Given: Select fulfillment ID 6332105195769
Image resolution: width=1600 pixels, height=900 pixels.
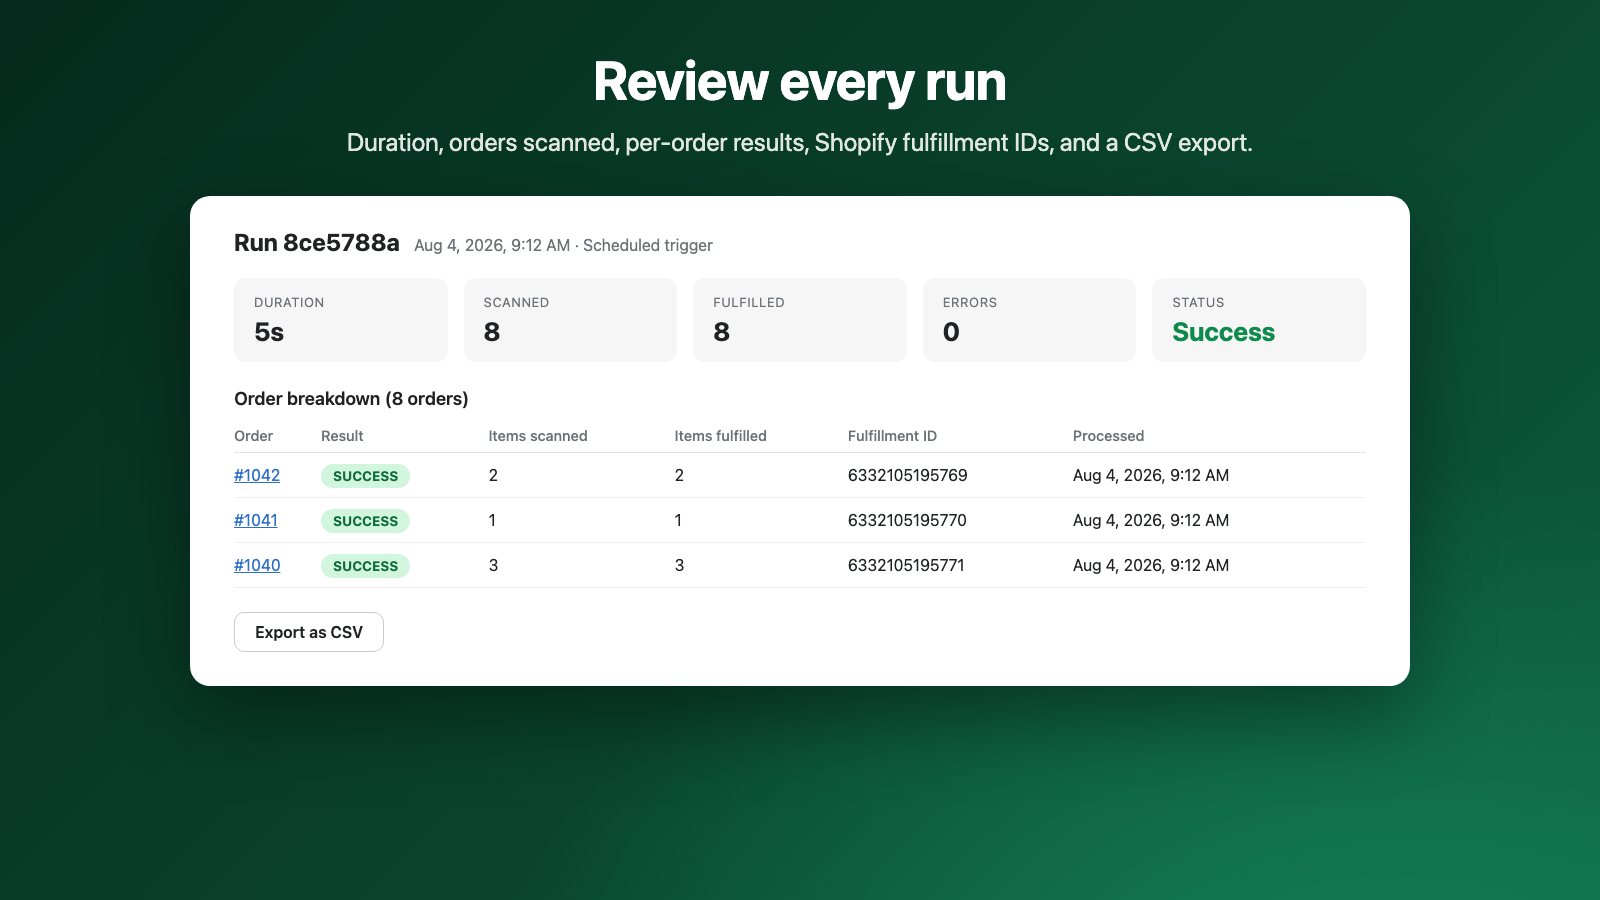Looking at the screenshot, I should point(908,475).
